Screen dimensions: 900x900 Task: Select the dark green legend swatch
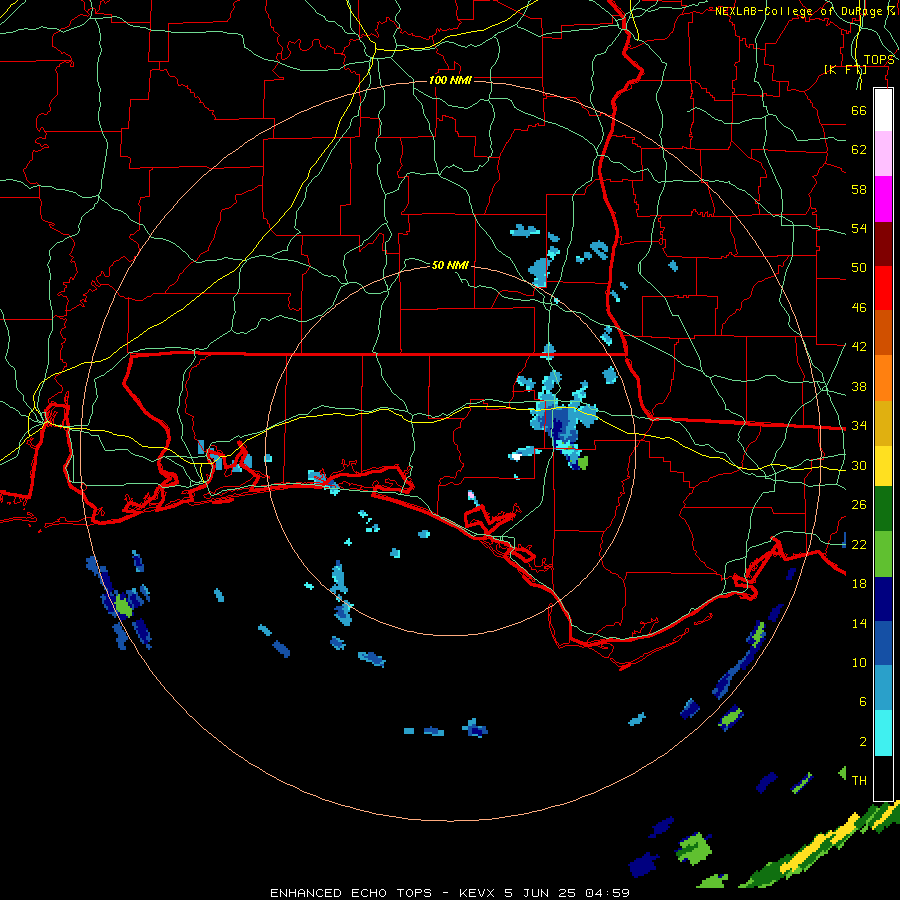883,509
